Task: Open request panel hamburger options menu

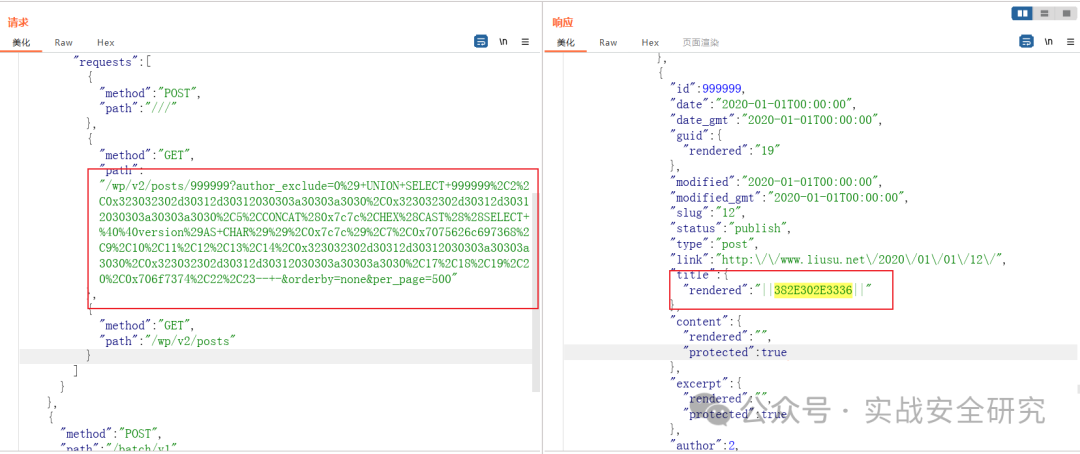Action: [x=526, y=41]
